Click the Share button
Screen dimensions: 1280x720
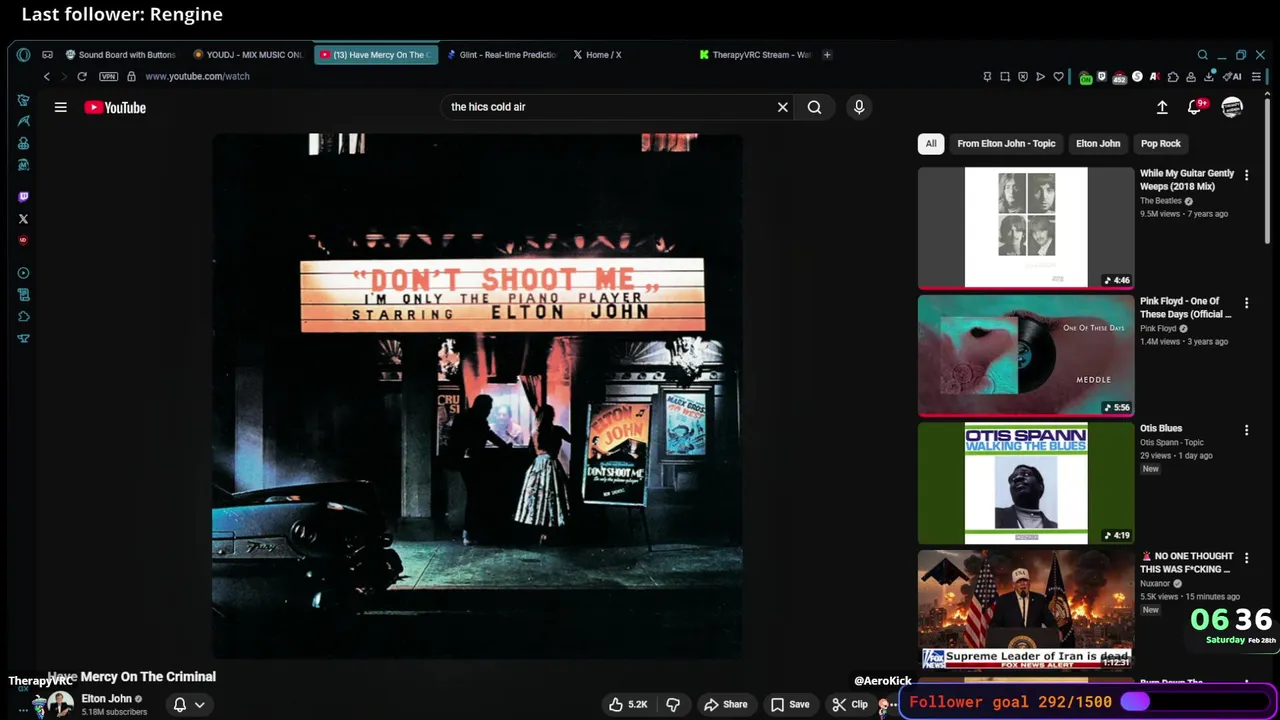click(725, 704)
